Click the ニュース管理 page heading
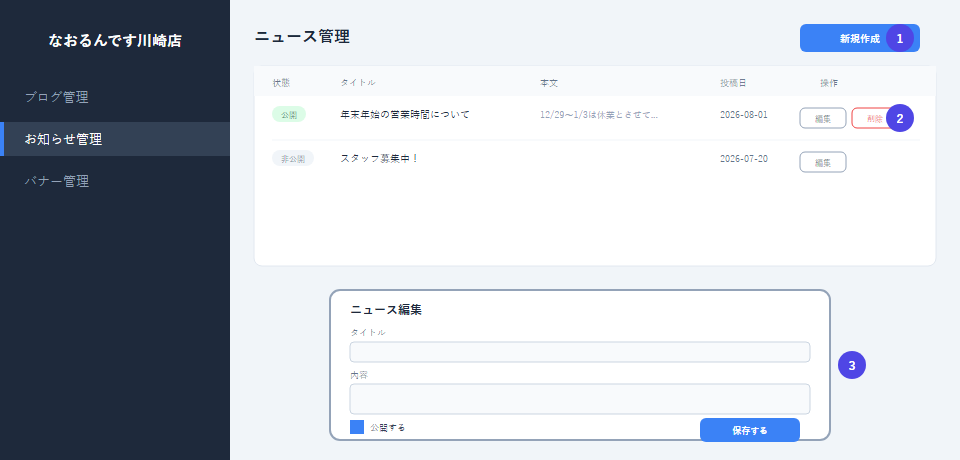This screenshot has width=960, height=460. [x=302, y=37]
